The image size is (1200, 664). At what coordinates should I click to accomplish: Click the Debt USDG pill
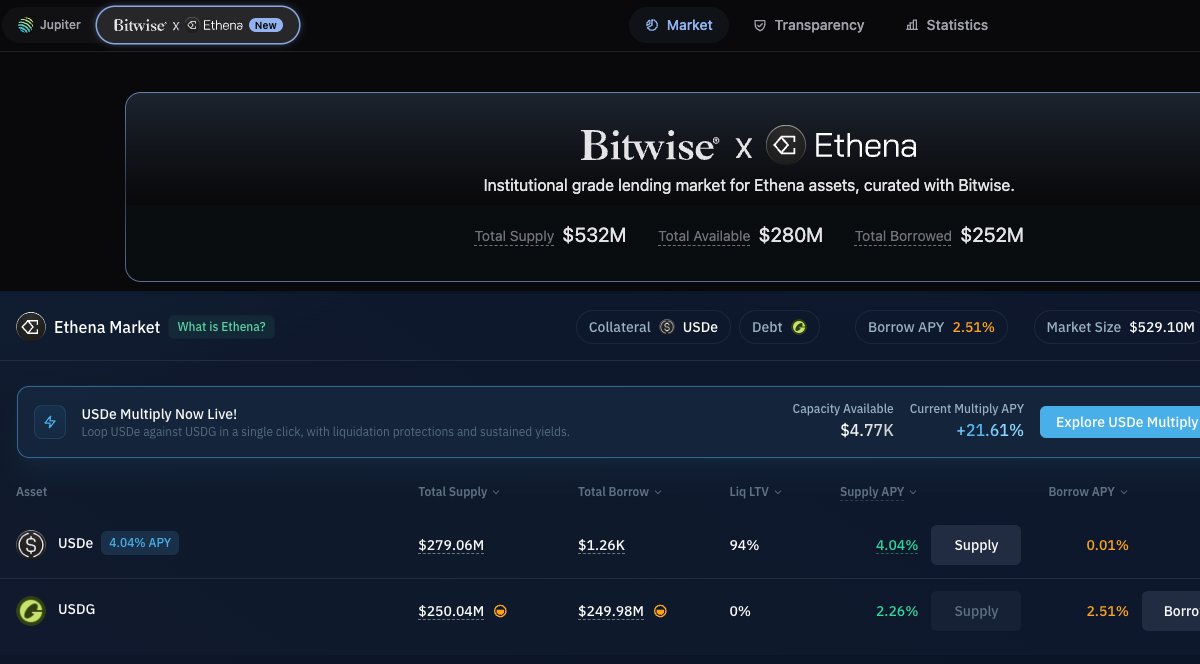[779, 327]
